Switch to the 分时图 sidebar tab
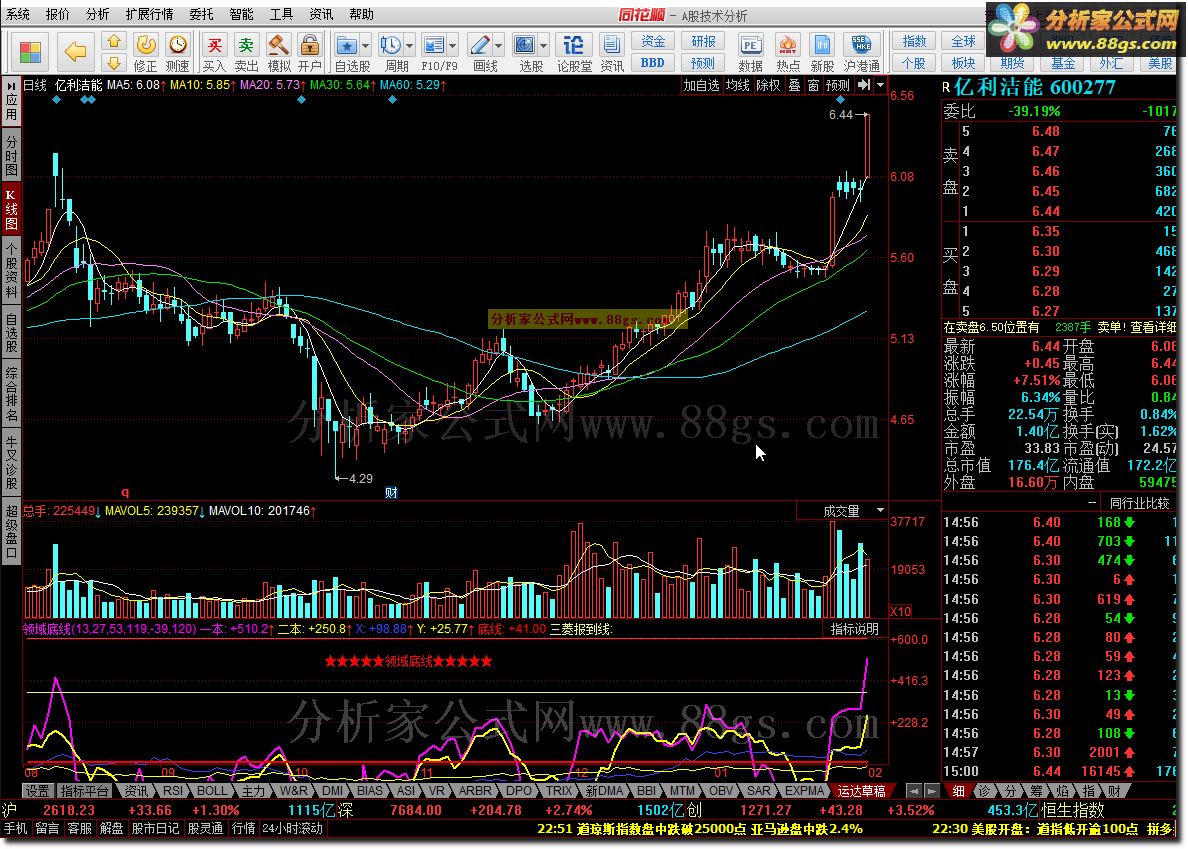The image size is (1188, 849). [x=11, y=155]
